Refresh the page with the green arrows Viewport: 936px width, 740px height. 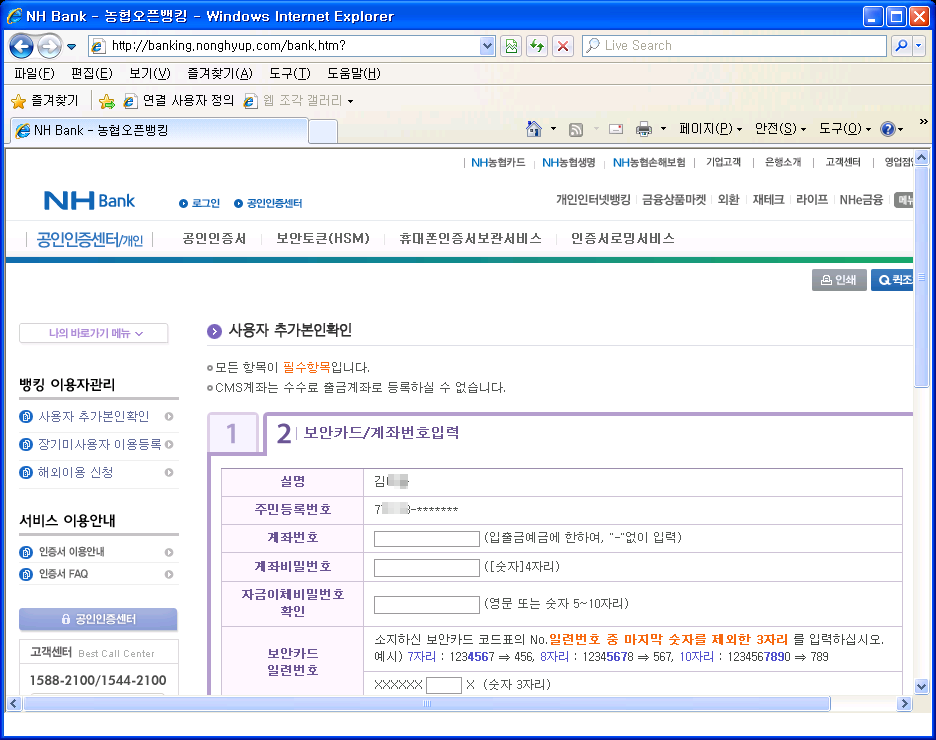537,46
